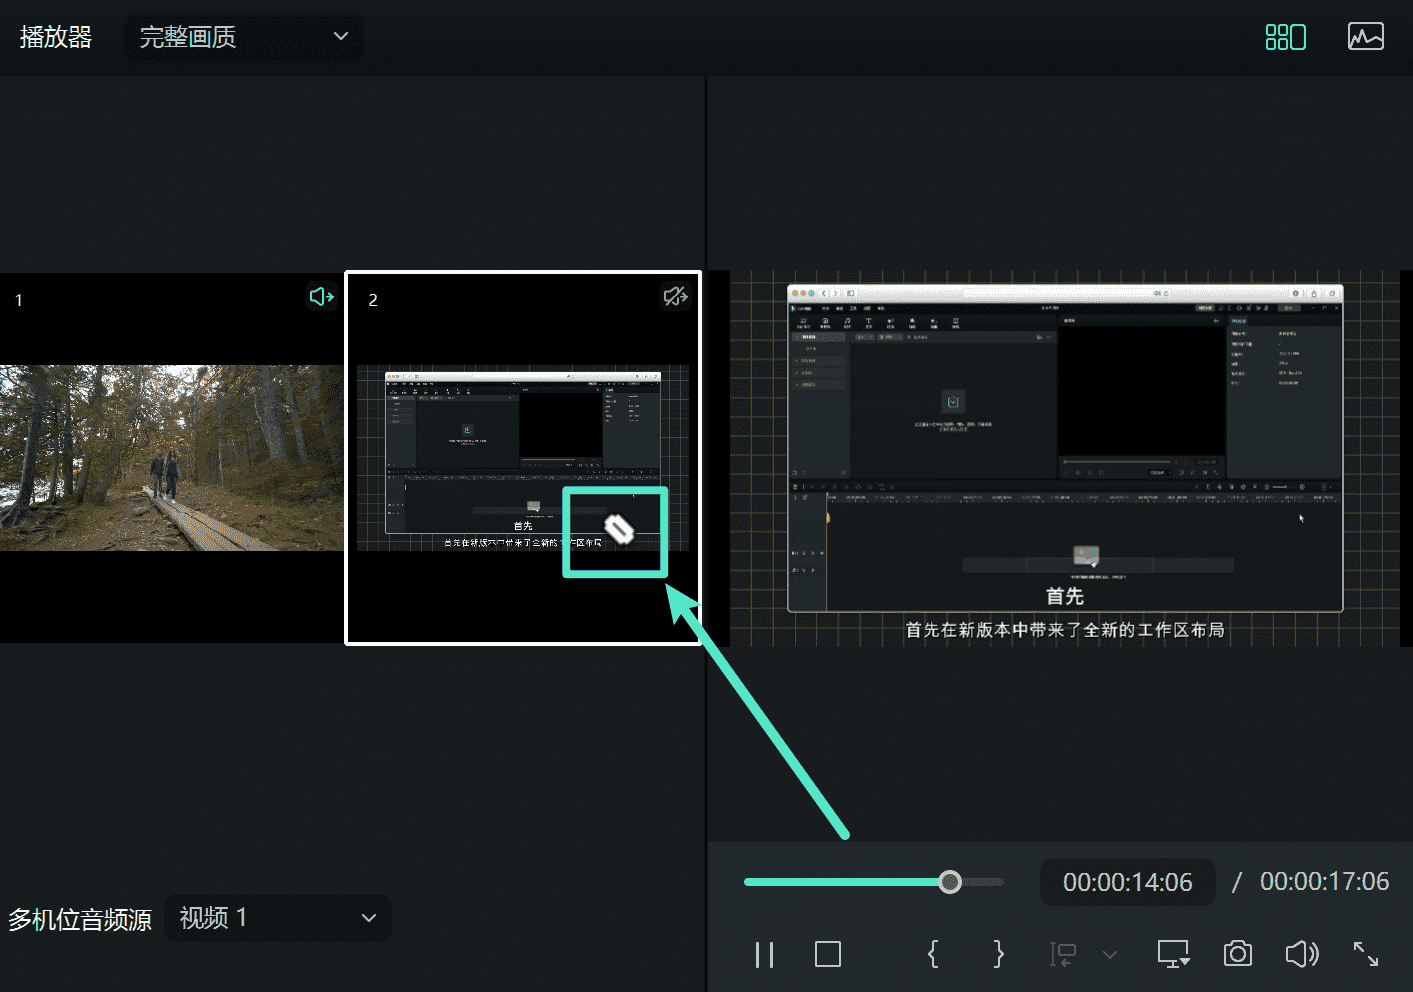
Task: Open the monitor display settings menu
Action: point(1173,954)
